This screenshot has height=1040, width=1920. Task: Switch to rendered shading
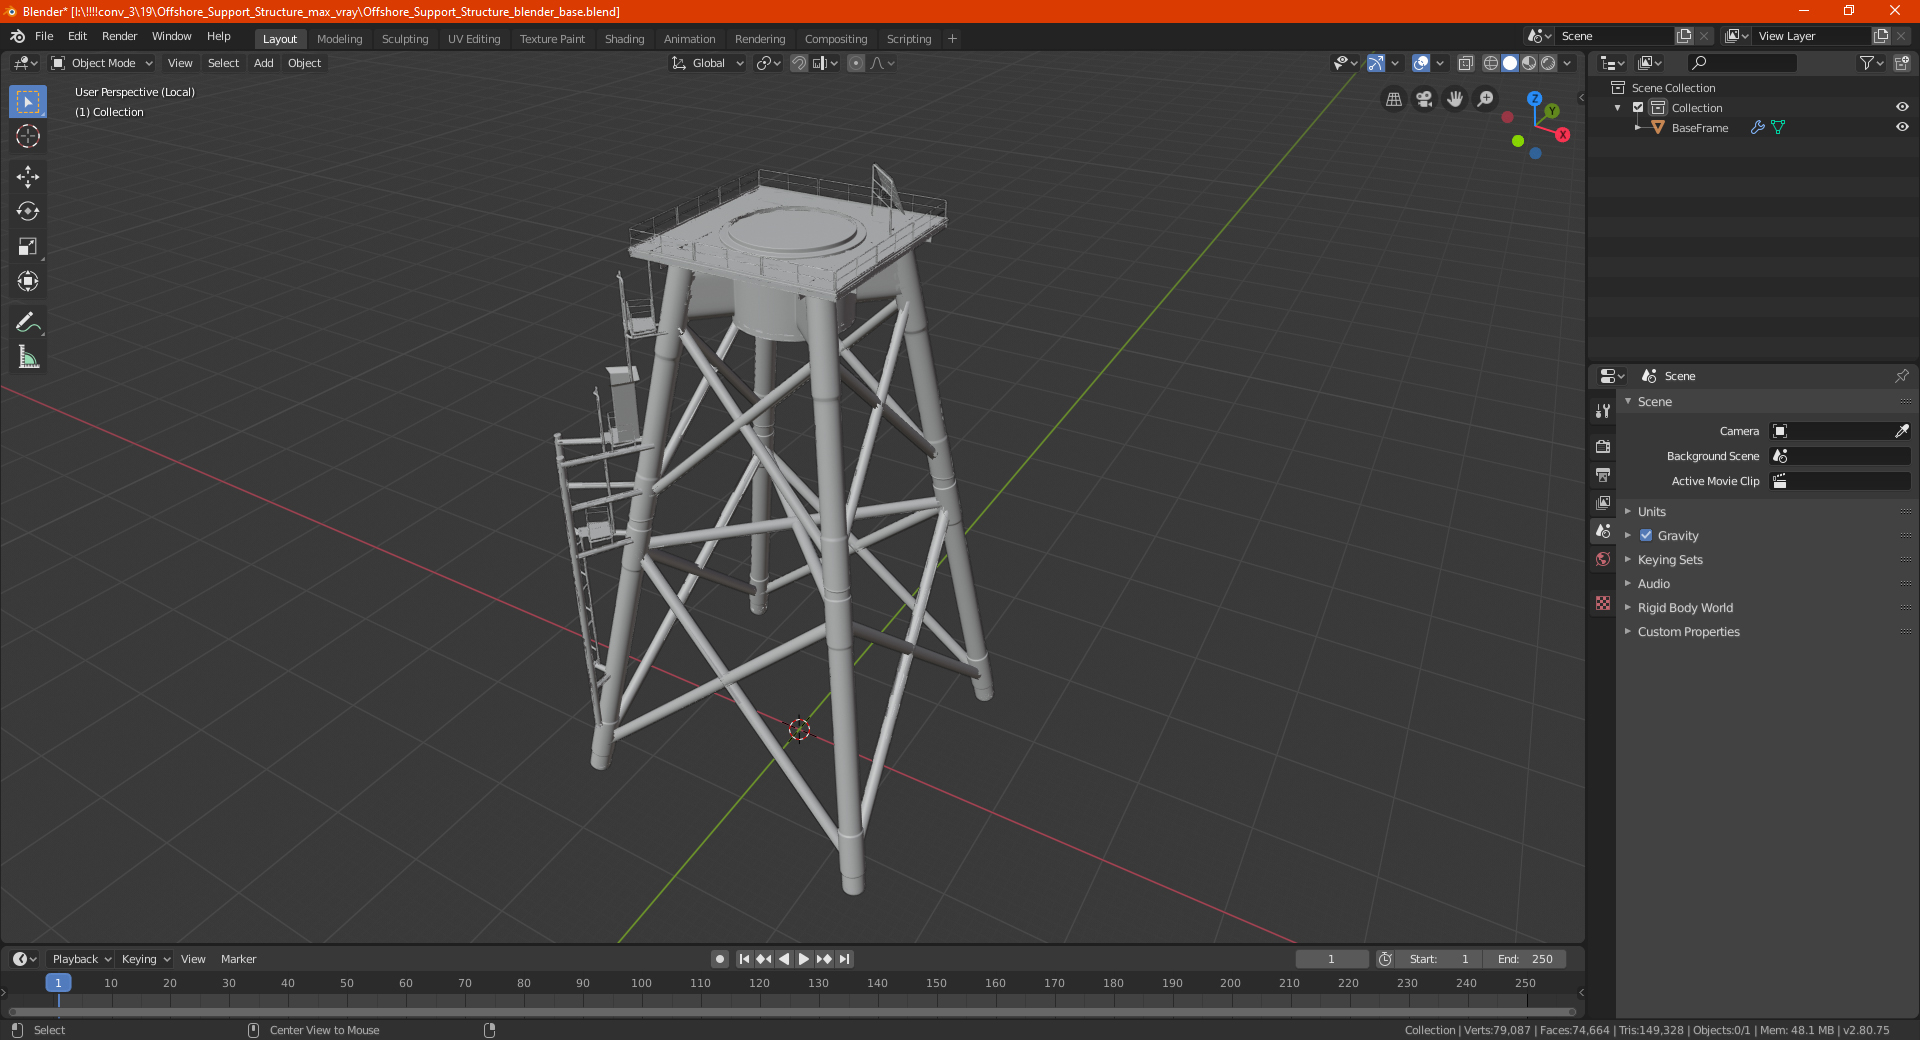pyautogui.click(x=1548, y=63)
